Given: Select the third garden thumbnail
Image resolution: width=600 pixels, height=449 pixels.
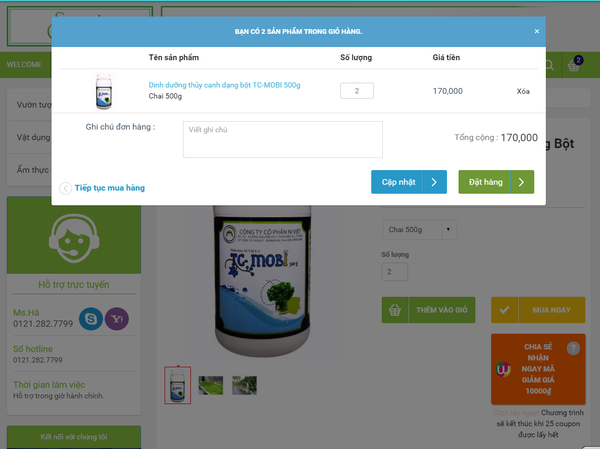Looking at the screenshot, I should [x=245, y=385].
